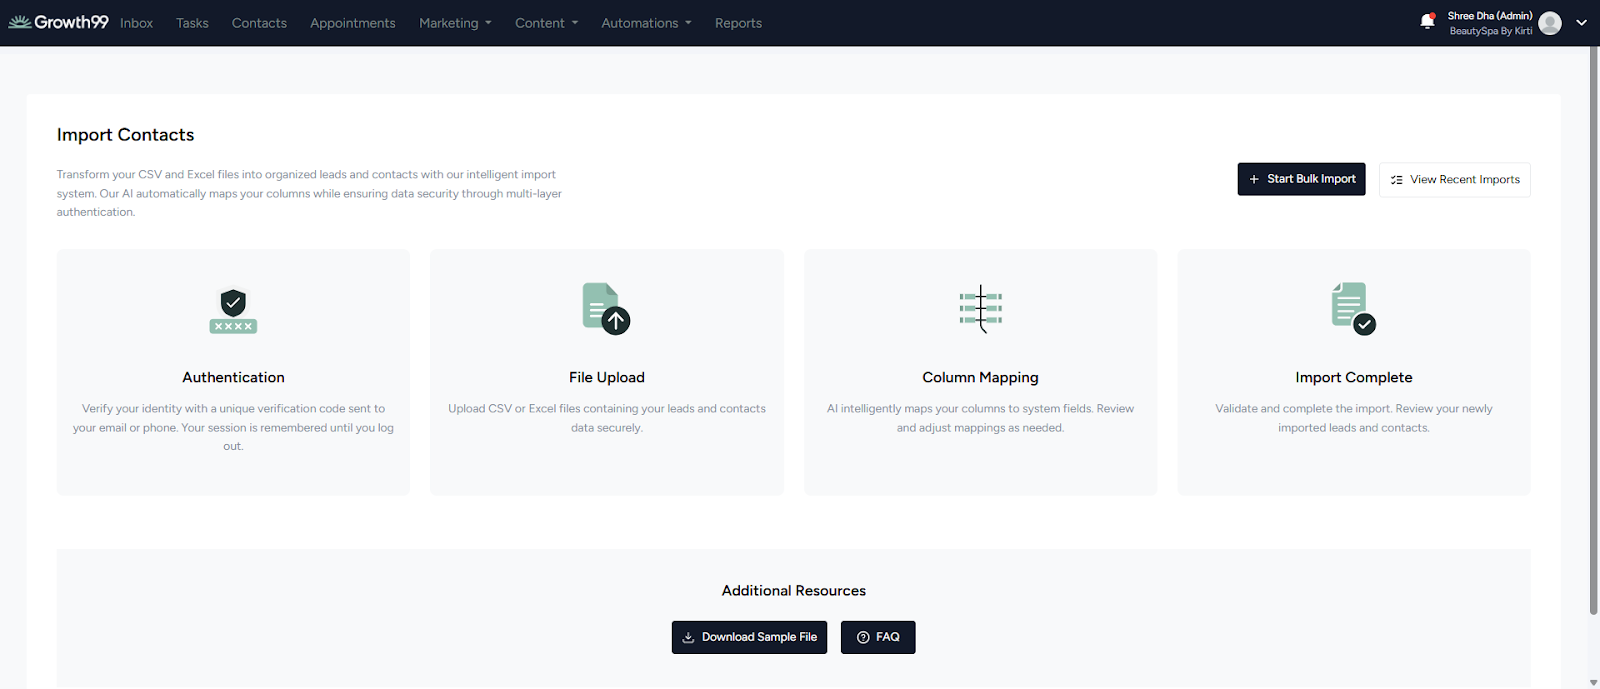Click View Recent Imports button
The height and width of the screenshot is (689, 1600).
point(1454,180)
